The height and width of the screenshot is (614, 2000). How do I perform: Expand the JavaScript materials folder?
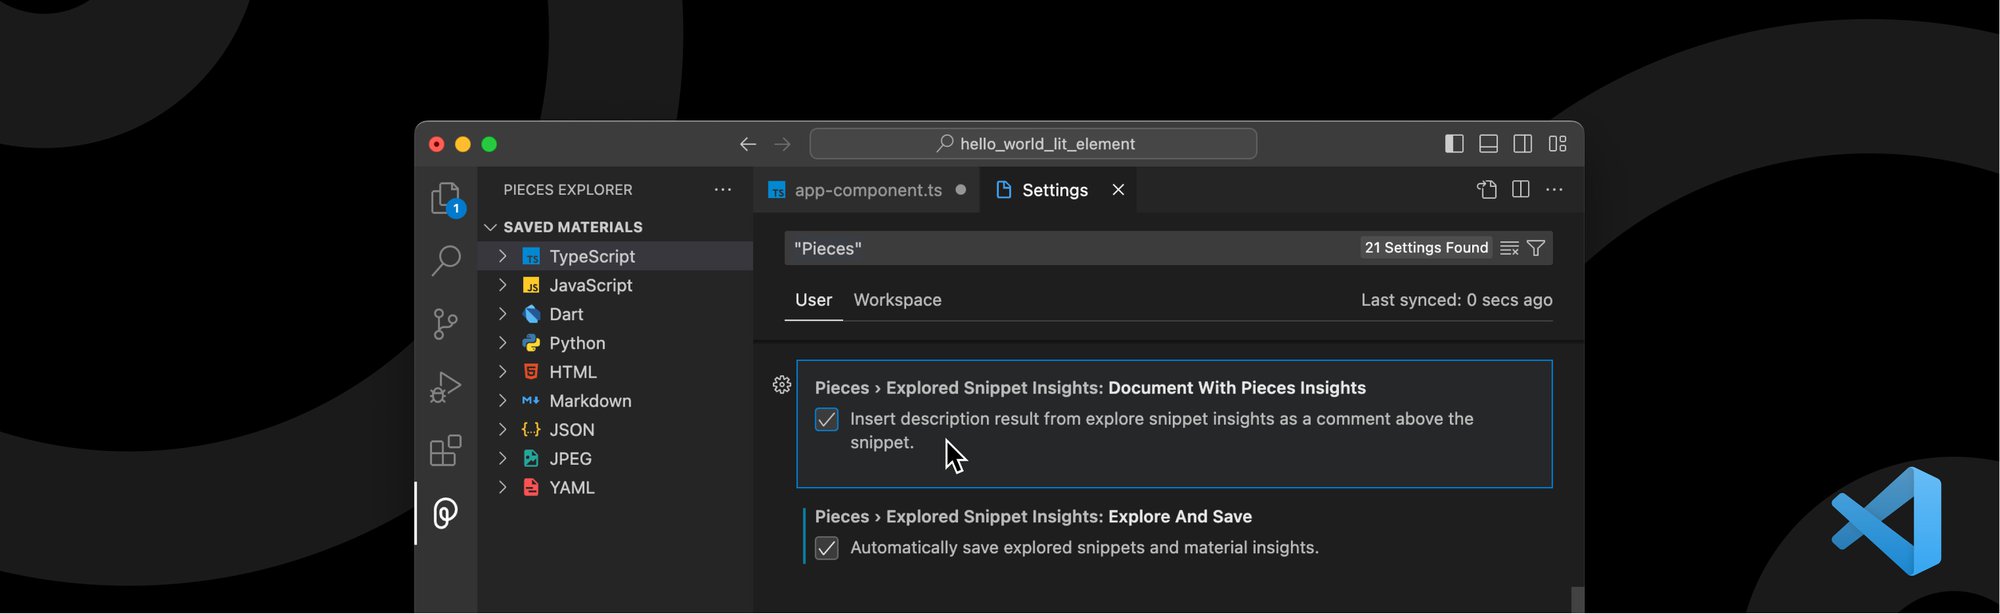[x=502, y=286]
